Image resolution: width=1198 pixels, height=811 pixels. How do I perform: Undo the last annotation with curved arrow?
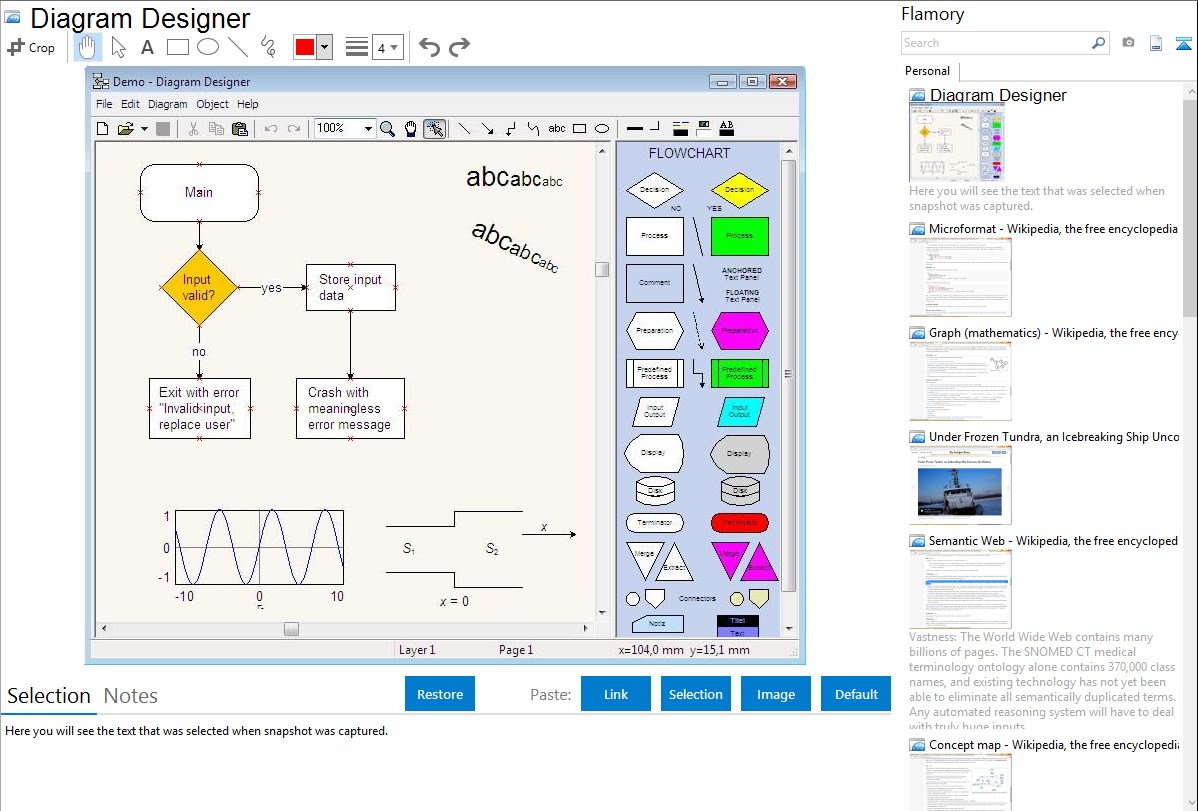click(429, 47)
